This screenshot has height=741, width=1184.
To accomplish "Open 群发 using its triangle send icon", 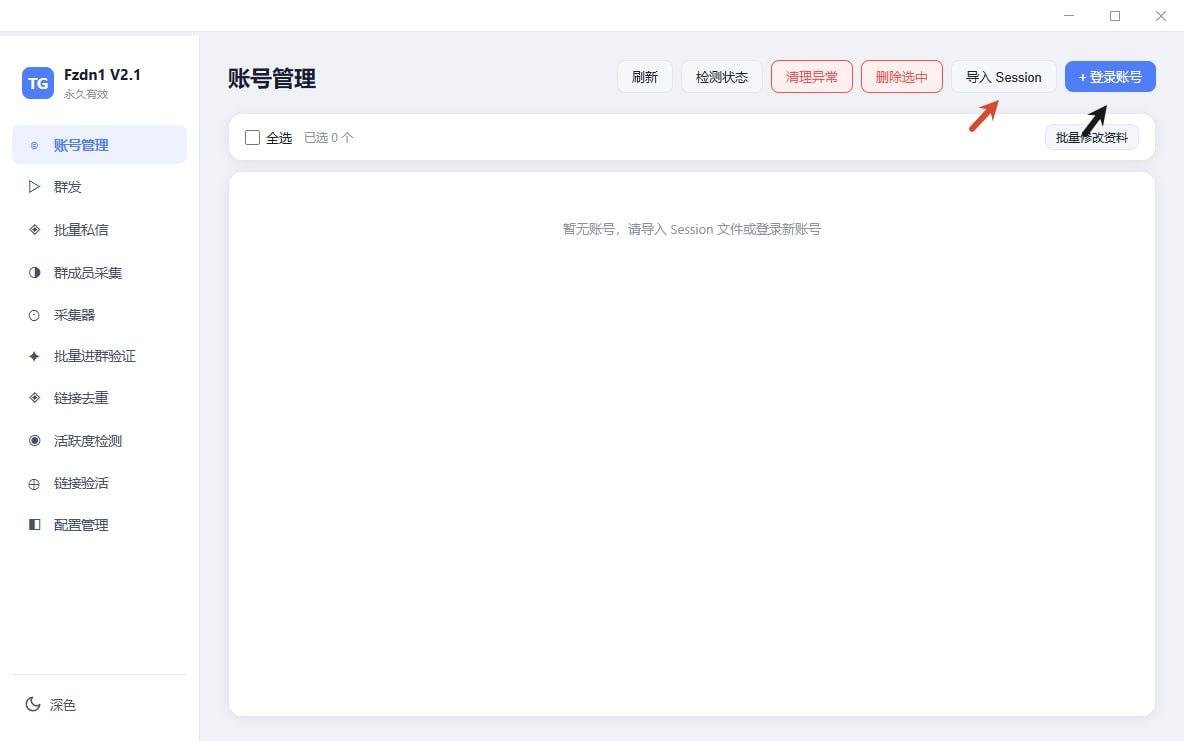I will click(33, 186).
